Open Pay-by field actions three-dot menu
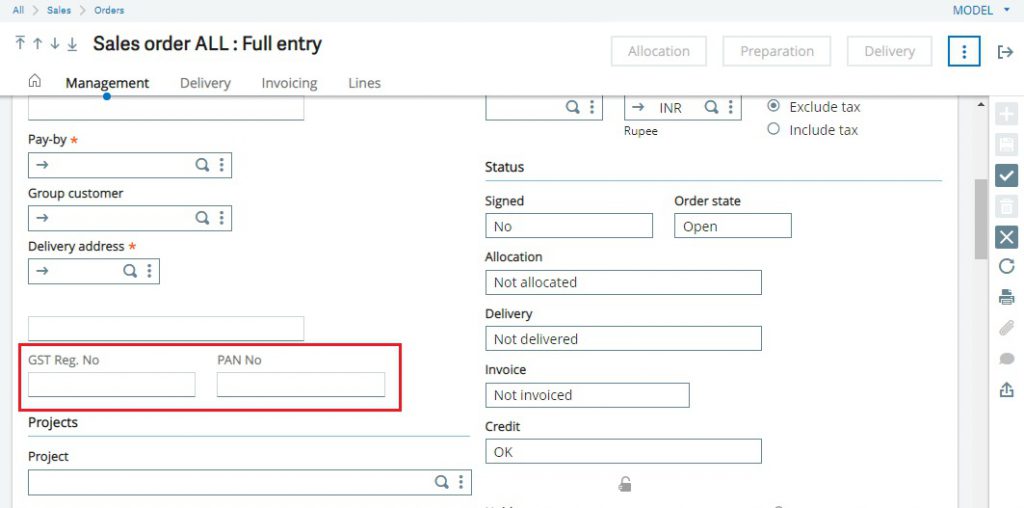The width and height of the screenshot is (1024, 508). click(x=222, y=165)
